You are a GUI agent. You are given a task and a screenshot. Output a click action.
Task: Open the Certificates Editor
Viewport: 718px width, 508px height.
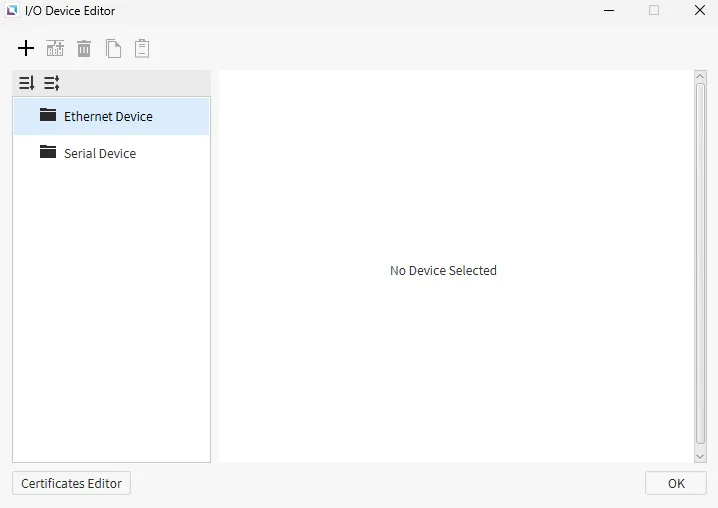tap(71, 483)
